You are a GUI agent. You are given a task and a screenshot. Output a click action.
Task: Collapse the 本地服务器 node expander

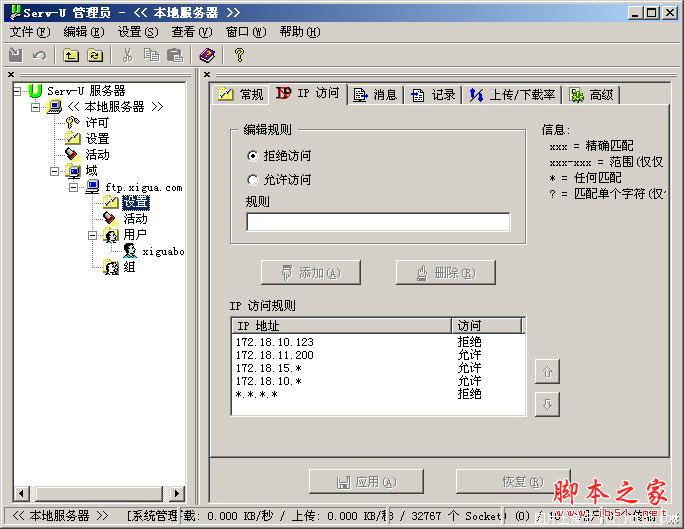pyautogui.click(x=36, y=107)
